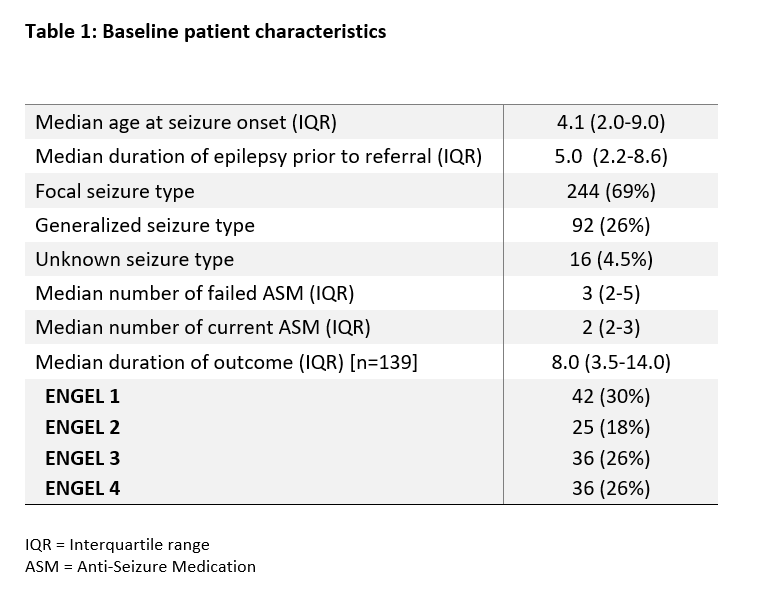Click the "Median duration of outcome" row label
The image size is (773, 596).
tap(226, 361)
